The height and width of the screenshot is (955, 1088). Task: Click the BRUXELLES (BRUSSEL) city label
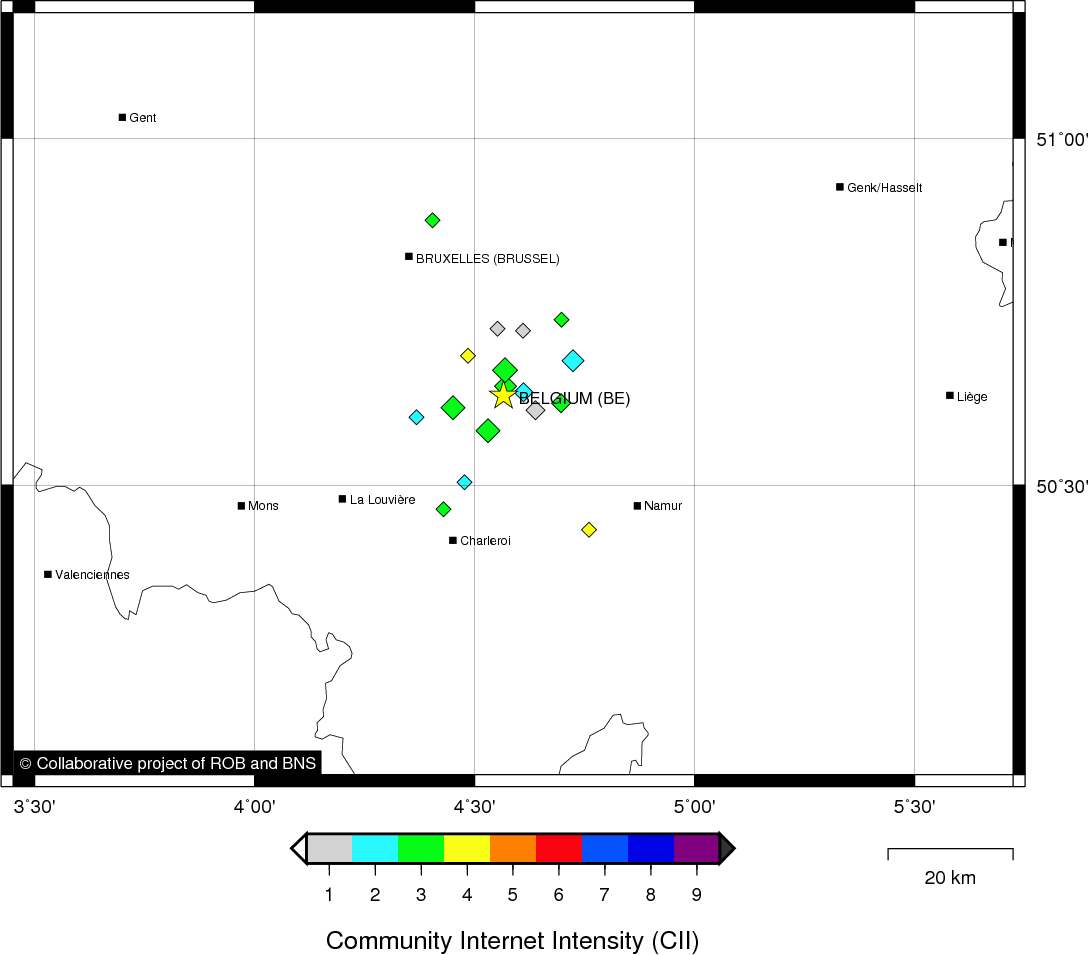pyautogui.click(x=487, y=258)
